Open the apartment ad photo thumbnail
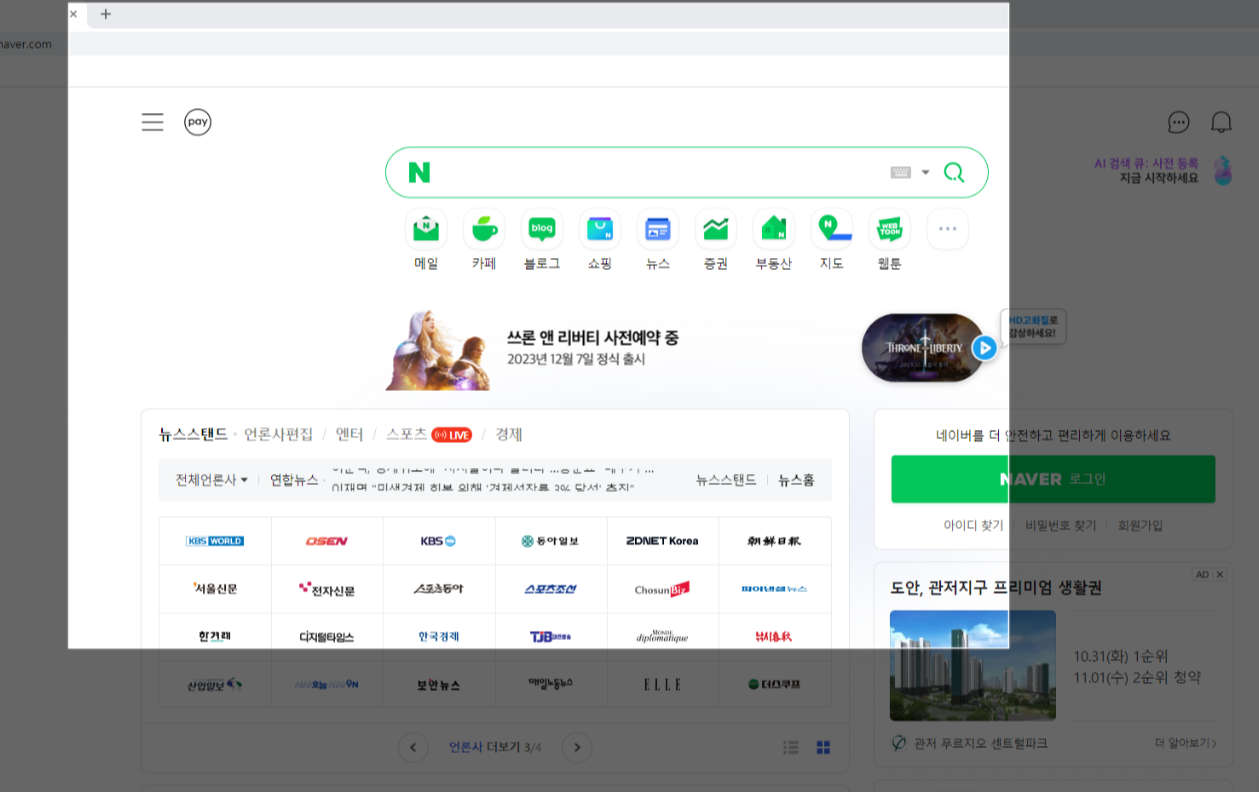Image resolution: width=1259 pixels, height=792 pixels. point(973,665)
